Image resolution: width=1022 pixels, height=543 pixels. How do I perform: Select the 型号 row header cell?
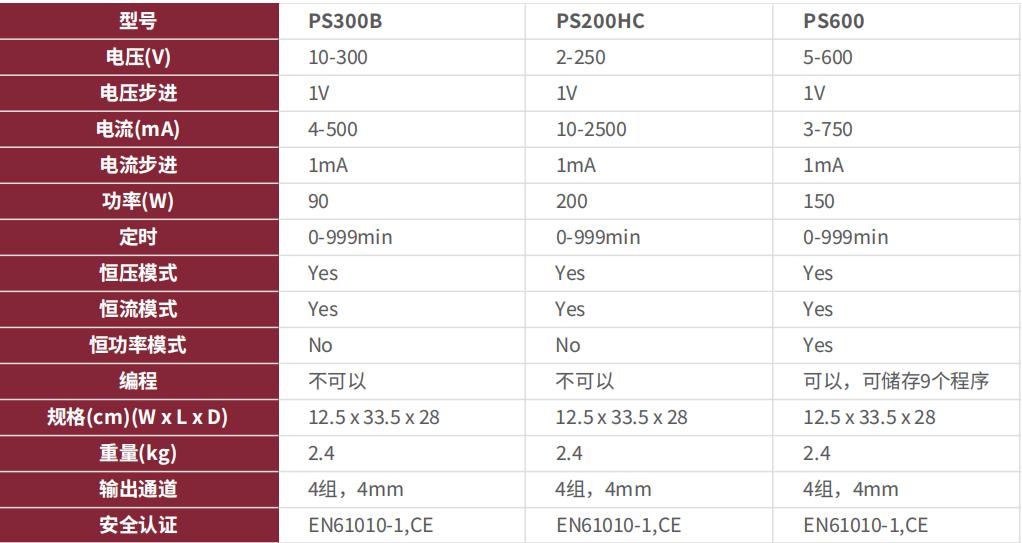138,21
